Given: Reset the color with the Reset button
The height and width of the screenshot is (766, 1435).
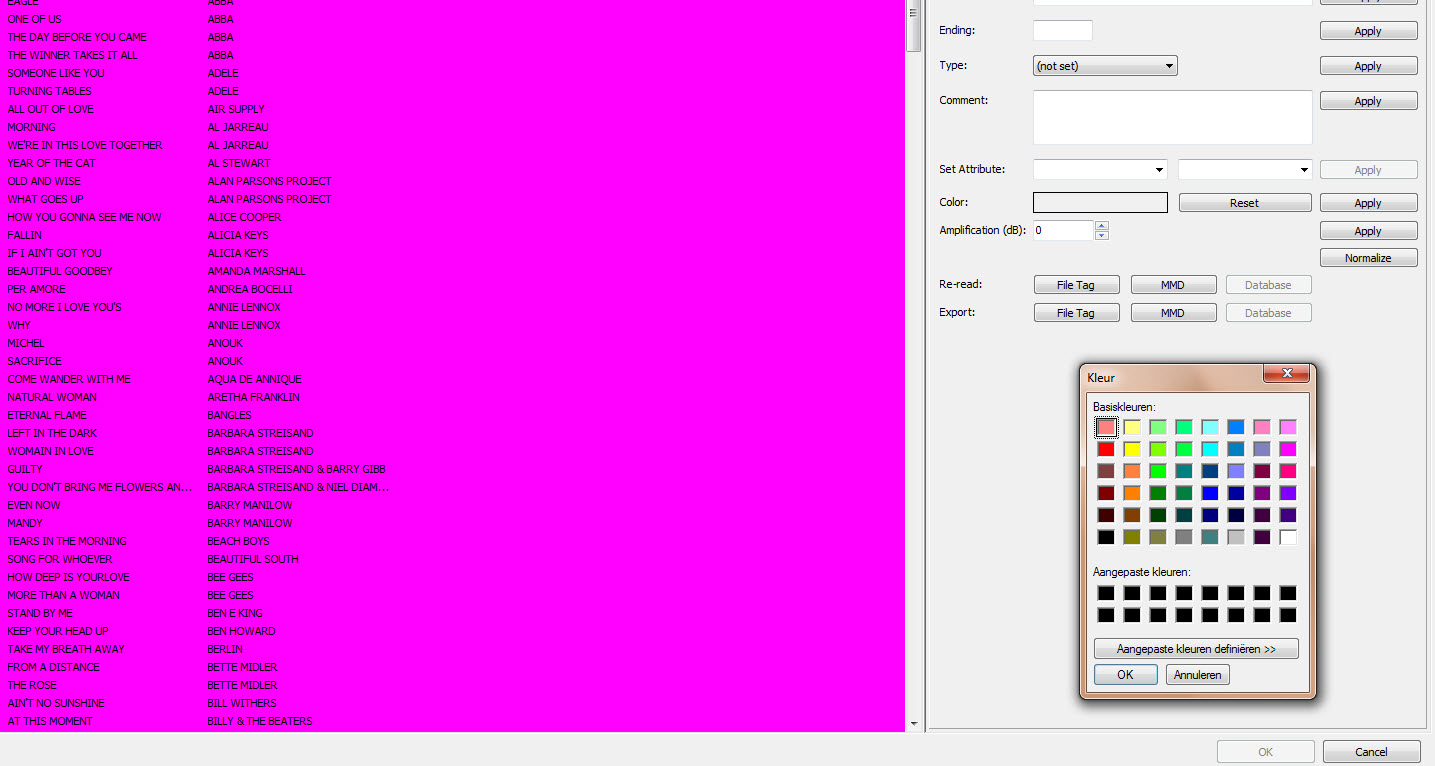Looking at the screenshot, I should pyautogui.click(x=1244, y=203).
